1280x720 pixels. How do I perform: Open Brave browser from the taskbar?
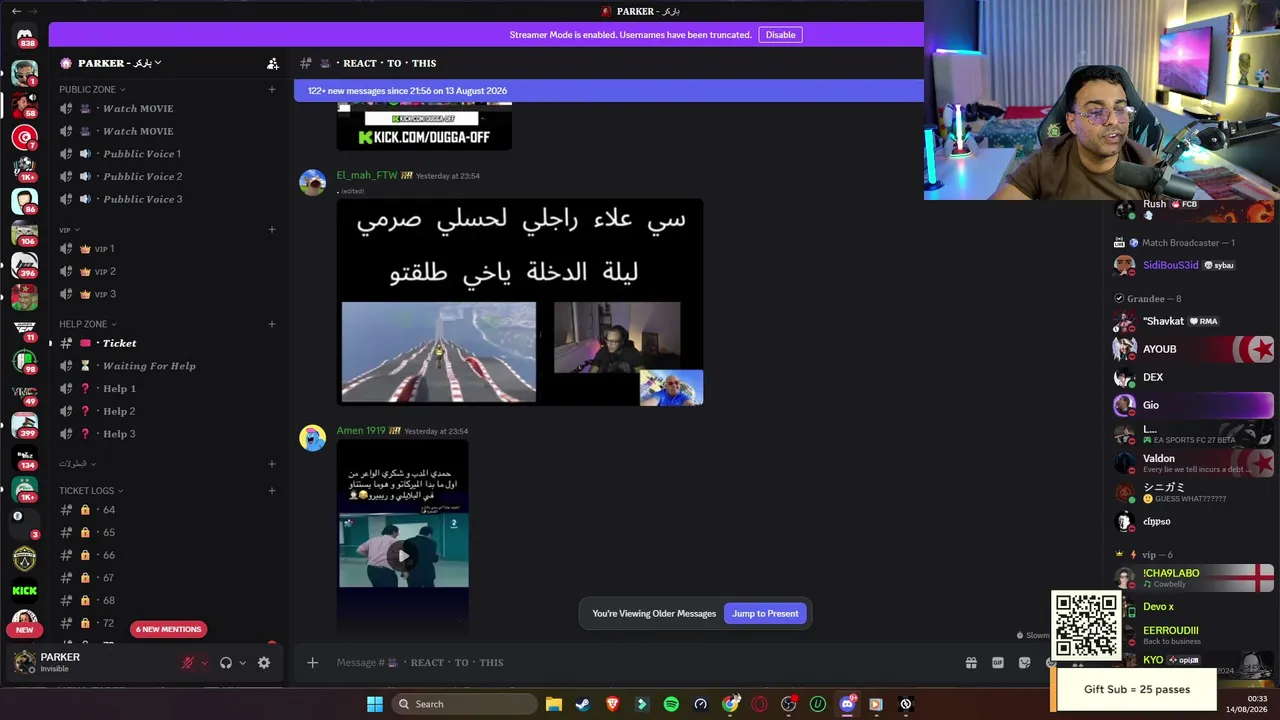[x=612, y=704]
